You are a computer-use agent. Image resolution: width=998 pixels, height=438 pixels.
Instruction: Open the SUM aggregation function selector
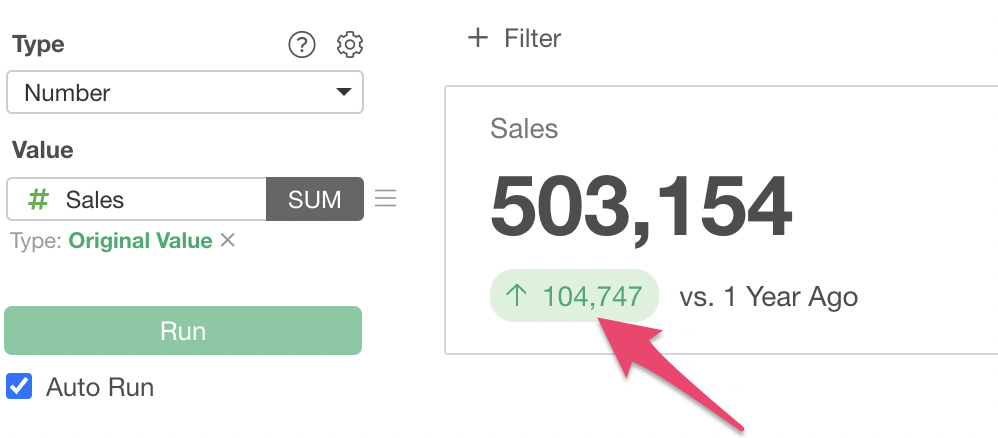pyautogui.click(x=314, y=199)
